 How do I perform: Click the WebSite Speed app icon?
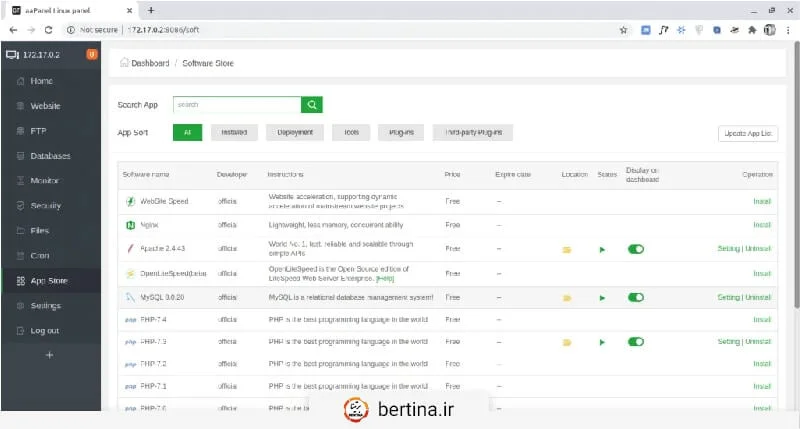(131, 201)
